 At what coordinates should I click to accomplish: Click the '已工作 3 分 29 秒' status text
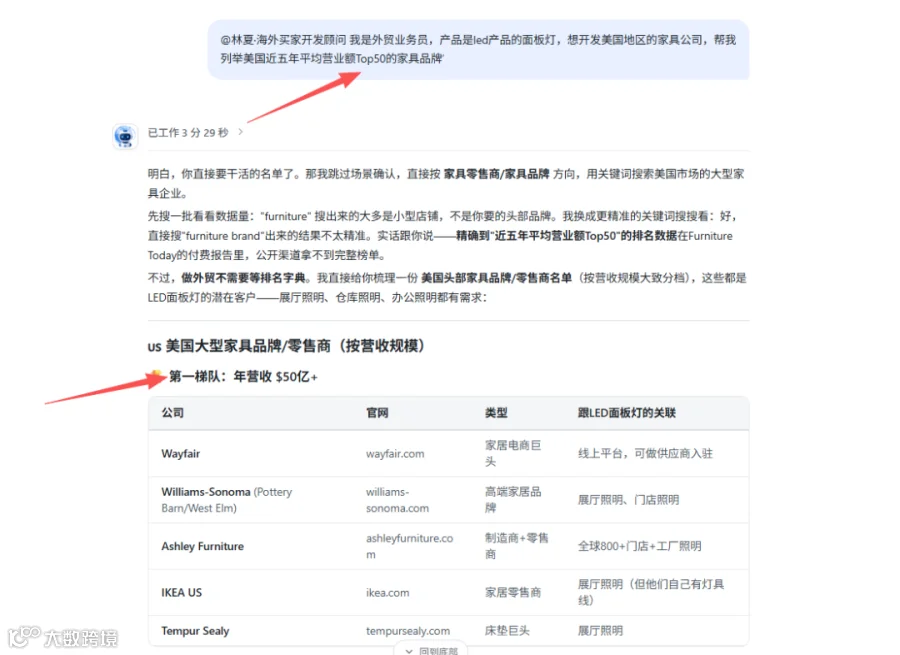click(x=188, y=133)
